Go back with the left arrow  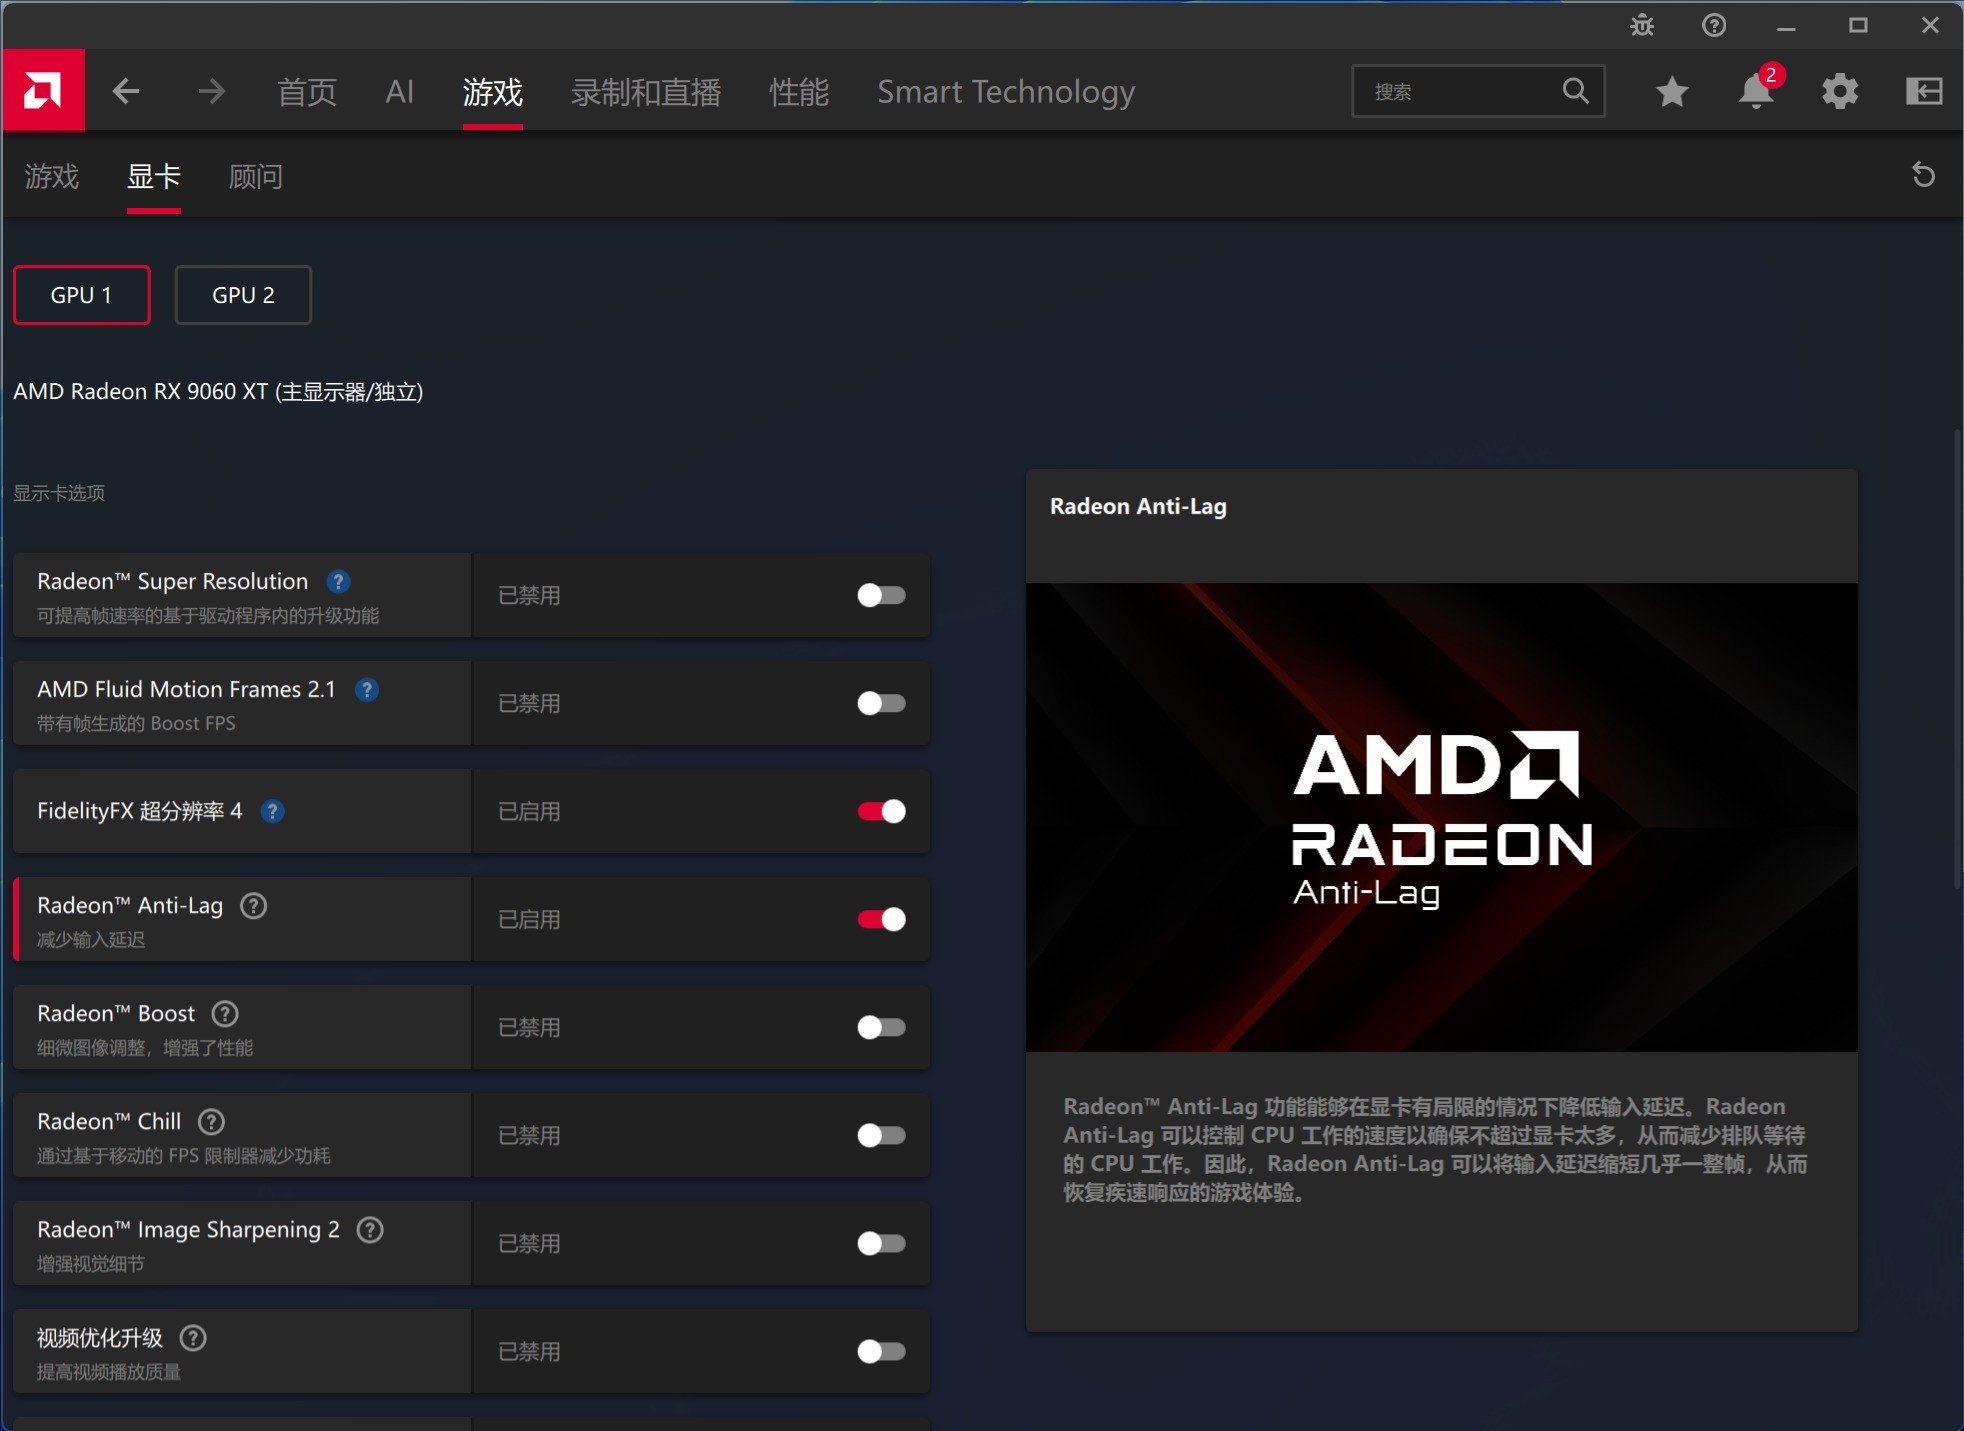(126, 92)
